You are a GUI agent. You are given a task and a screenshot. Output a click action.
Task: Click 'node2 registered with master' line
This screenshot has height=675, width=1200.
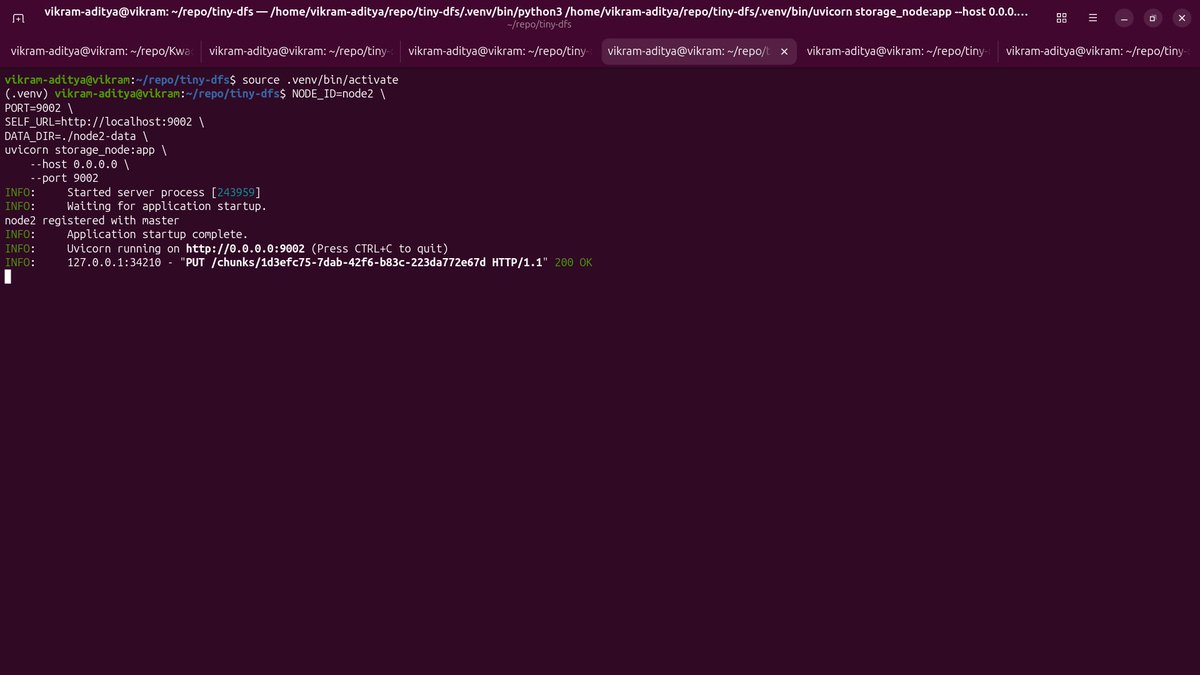pos(92,220)
